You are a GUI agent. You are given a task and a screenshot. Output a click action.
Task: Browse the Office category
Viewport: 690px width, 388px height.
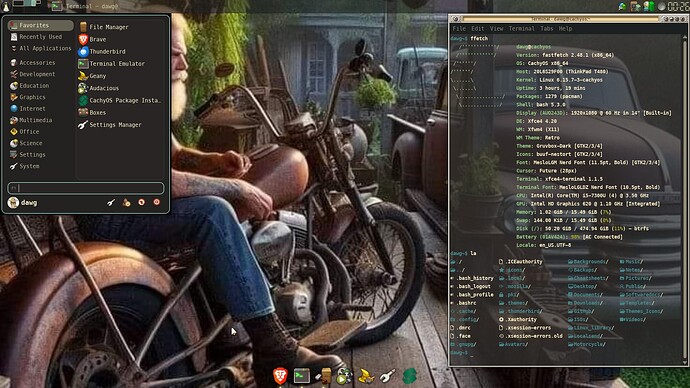(x=41, y=132)
